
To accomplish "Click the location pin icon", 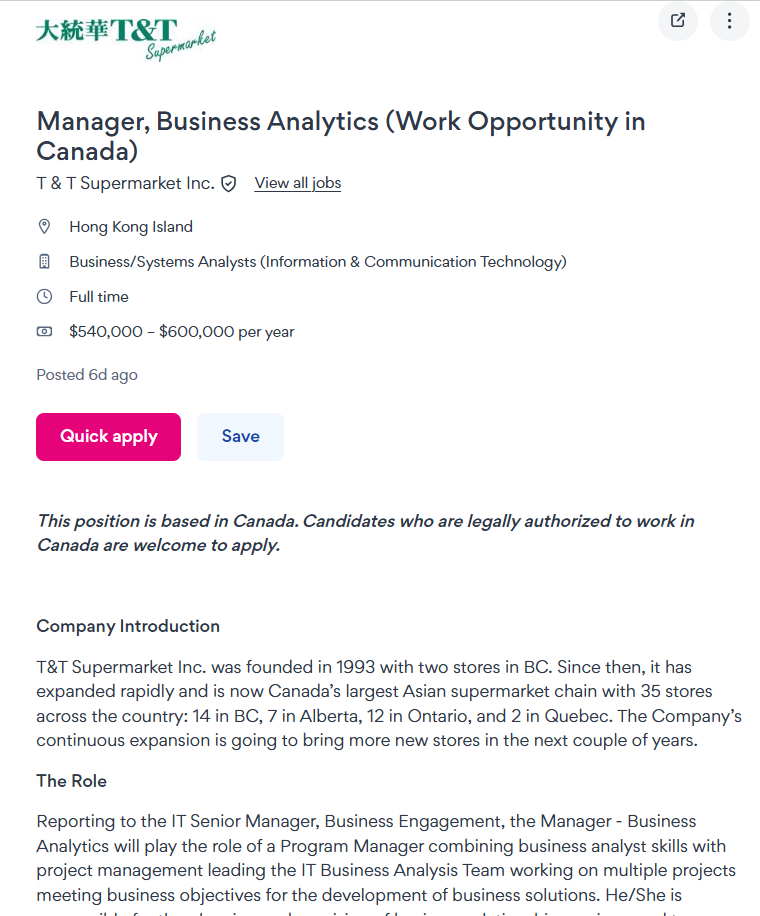I will pos(44,227).
